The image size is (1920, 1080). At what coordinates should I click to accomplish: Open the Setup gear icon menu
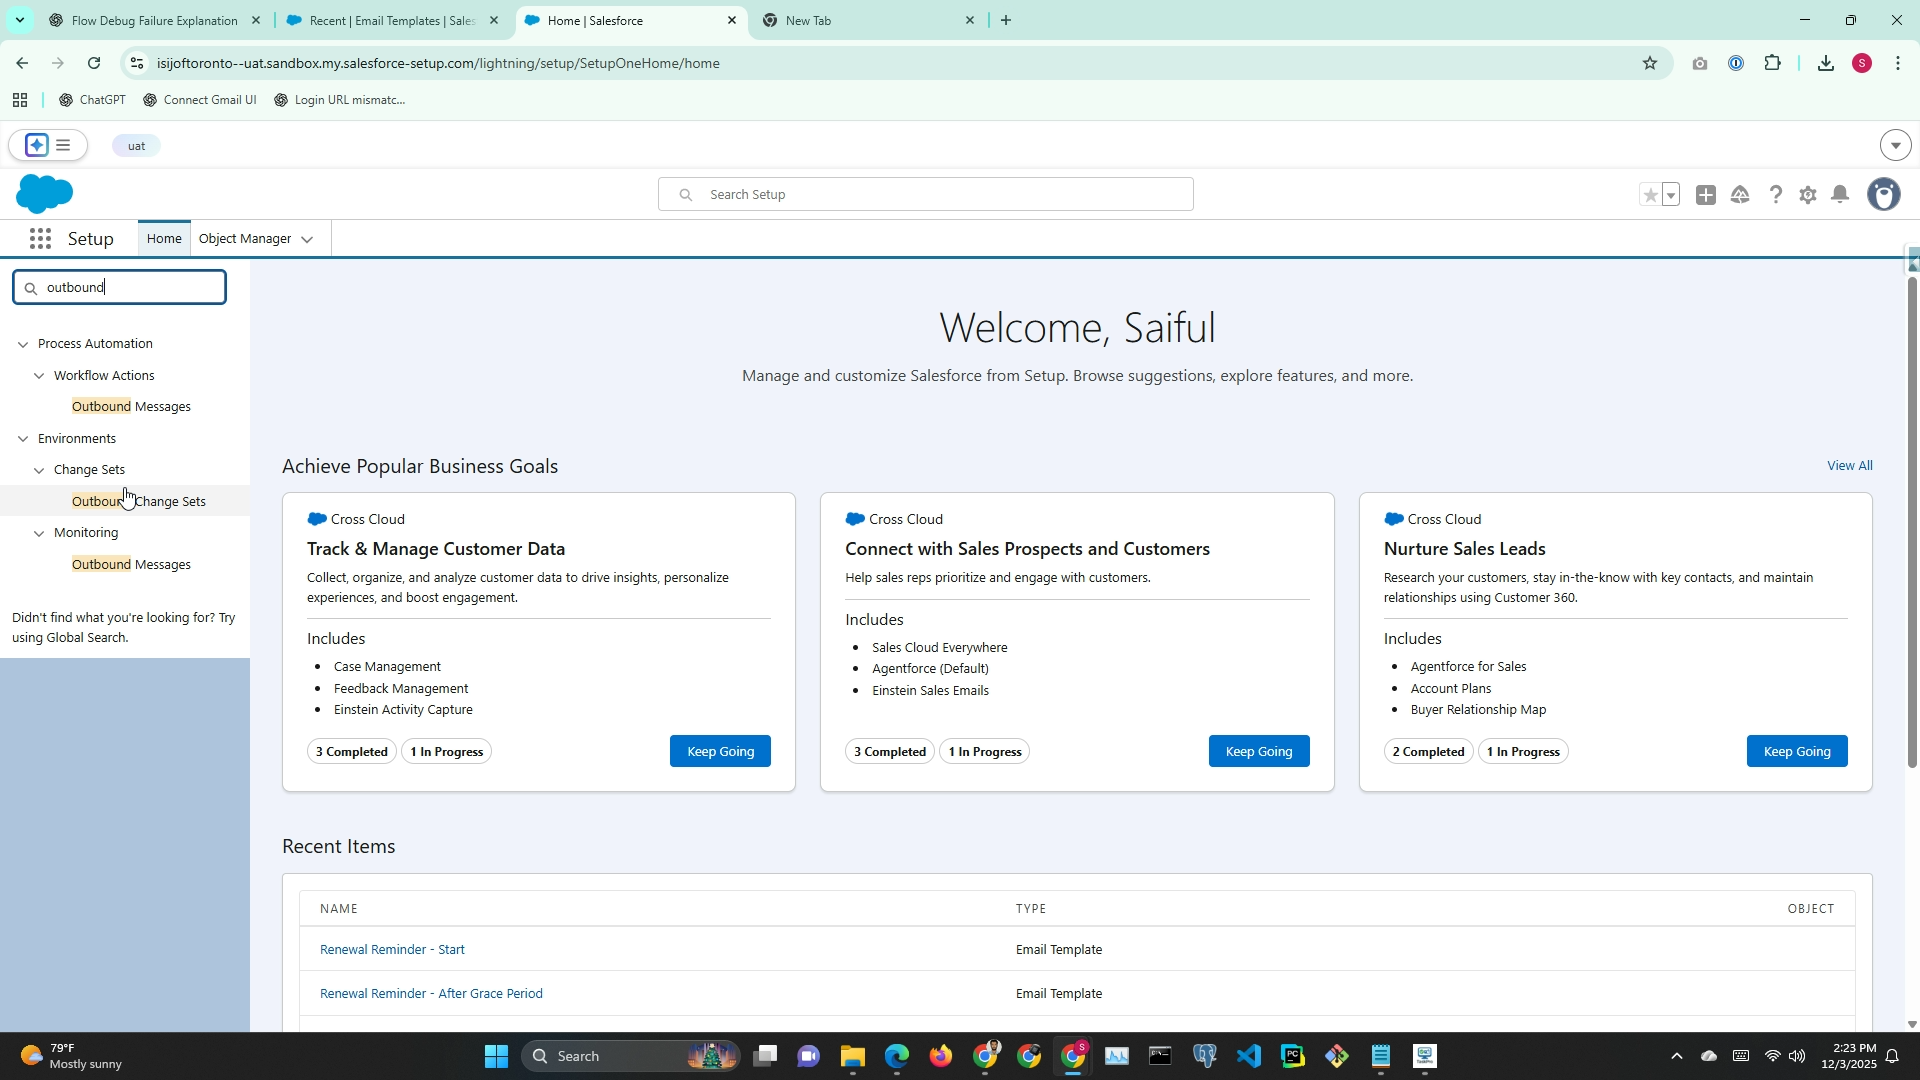coord(1807,195)
